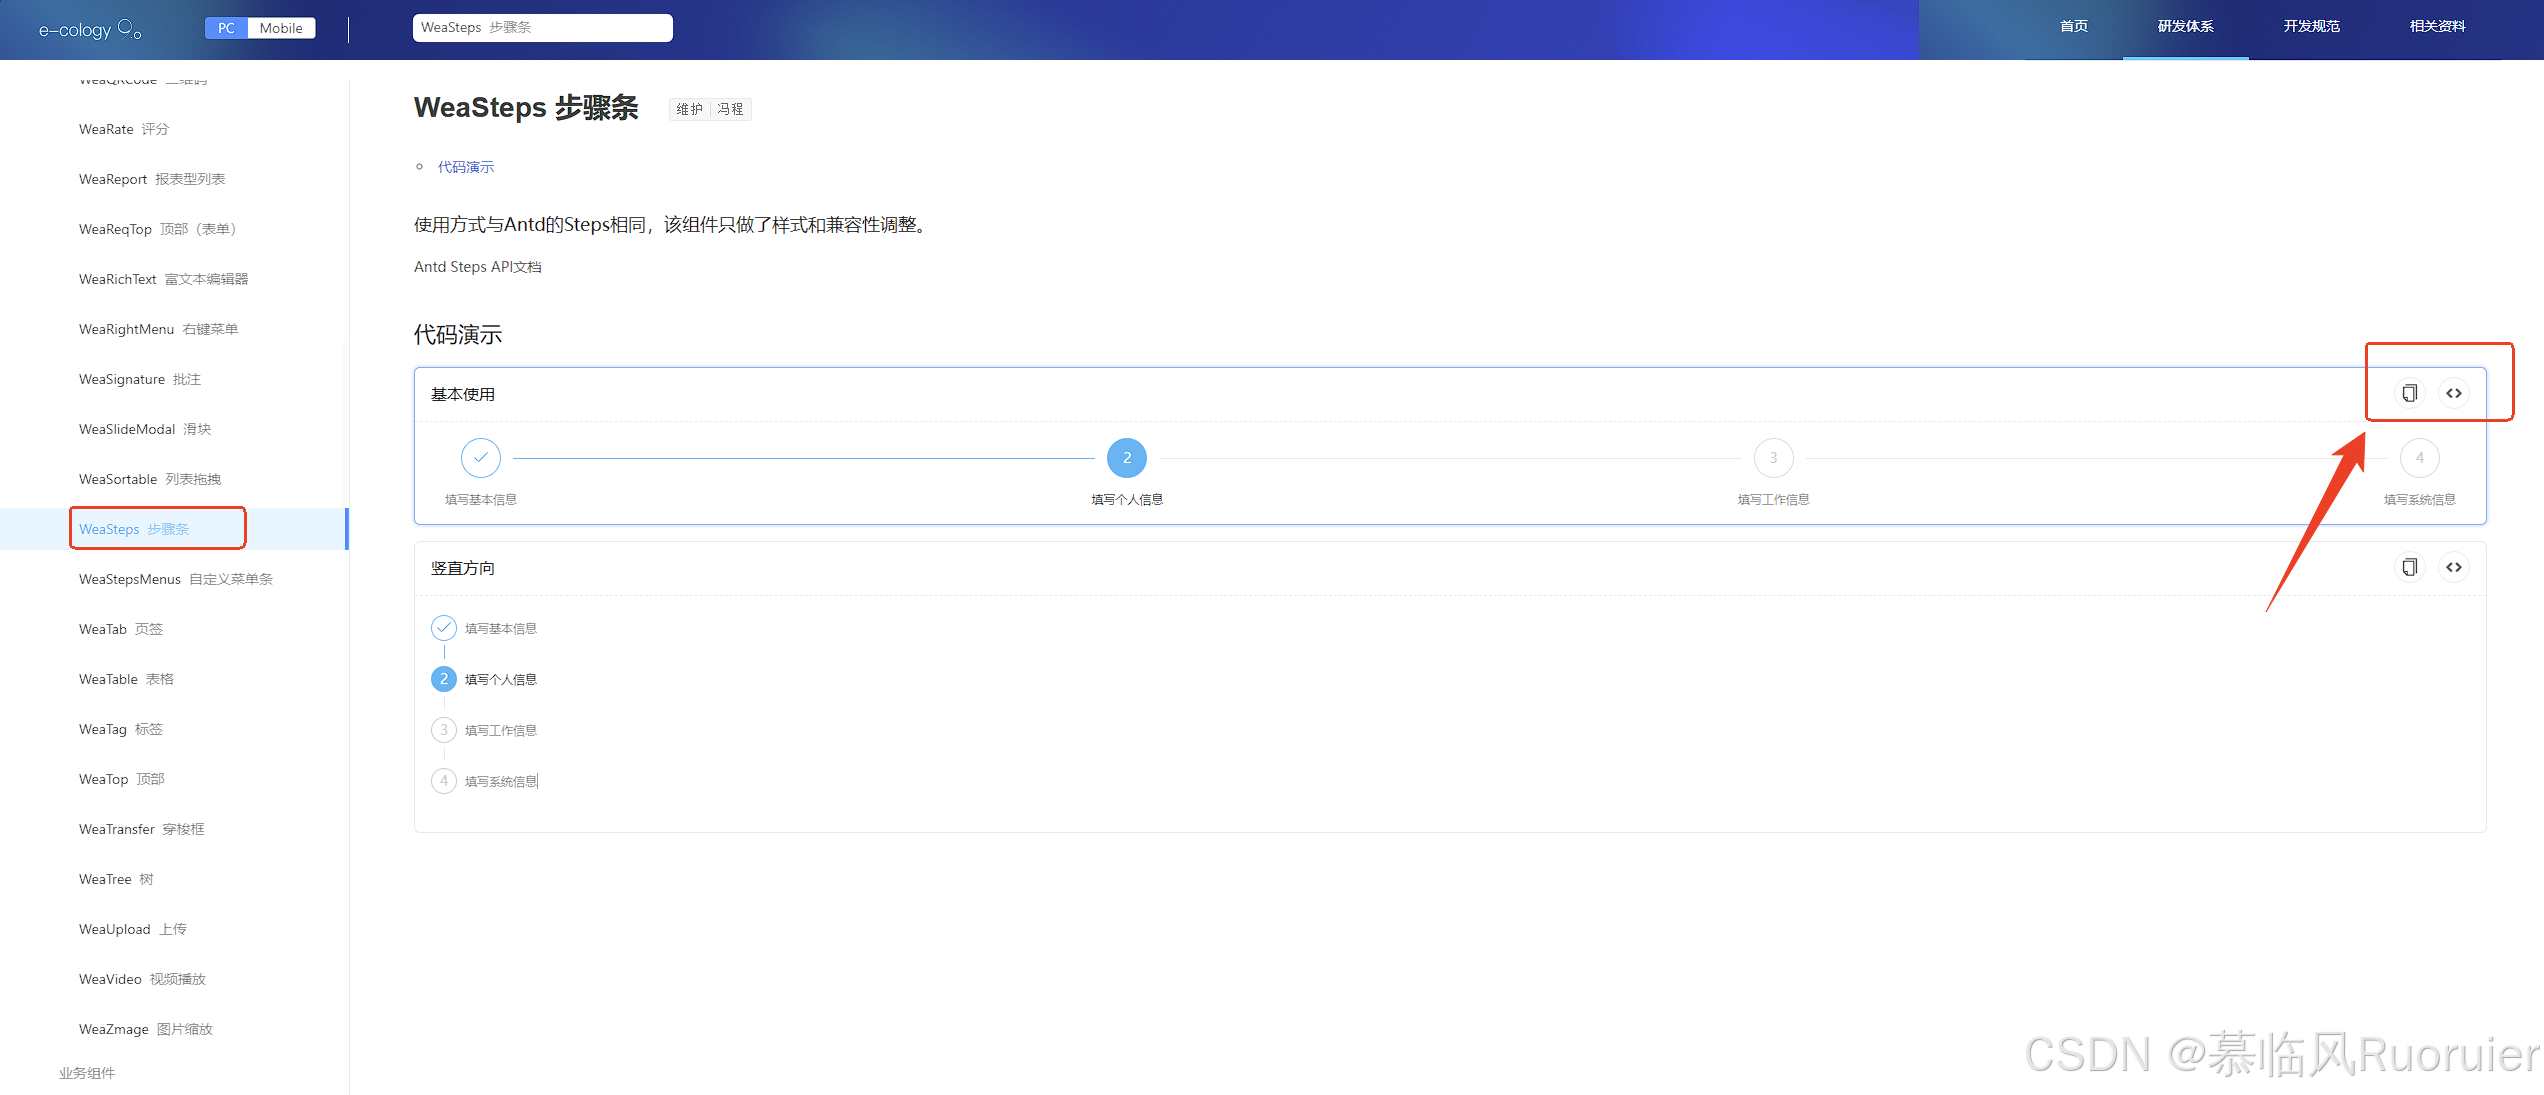The width and height of the screenshot is (2544, 1095).
Task: Click step 3 circle in horizontal steps
Action: 1773,457
